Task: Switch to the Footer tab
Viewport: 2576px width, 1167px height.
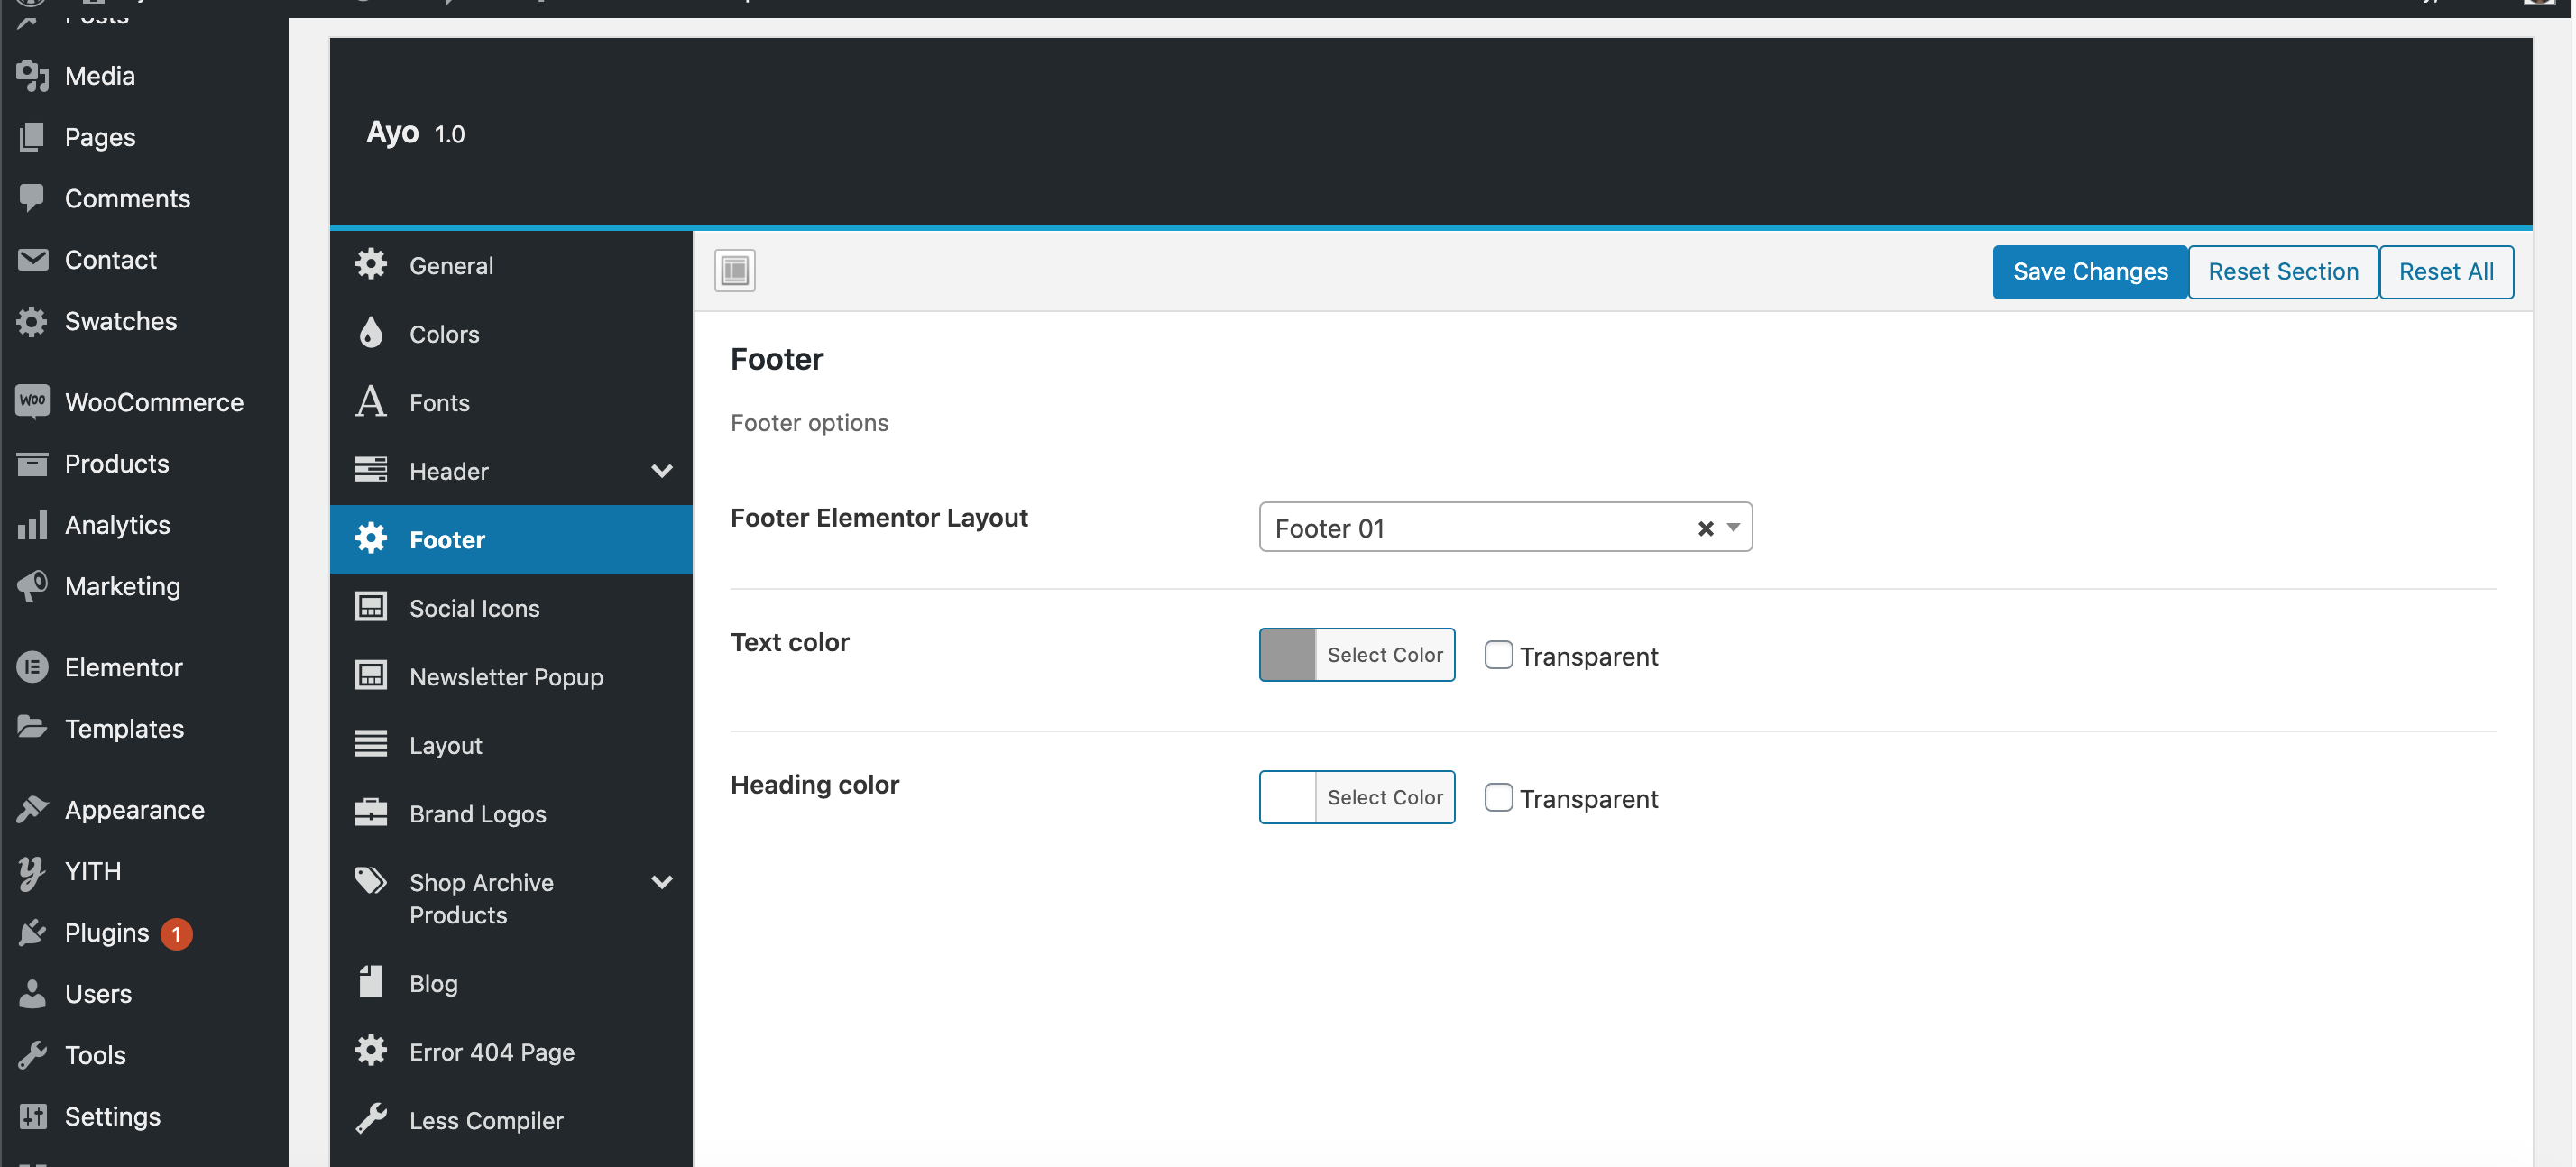Action: [x=447, y=539]
